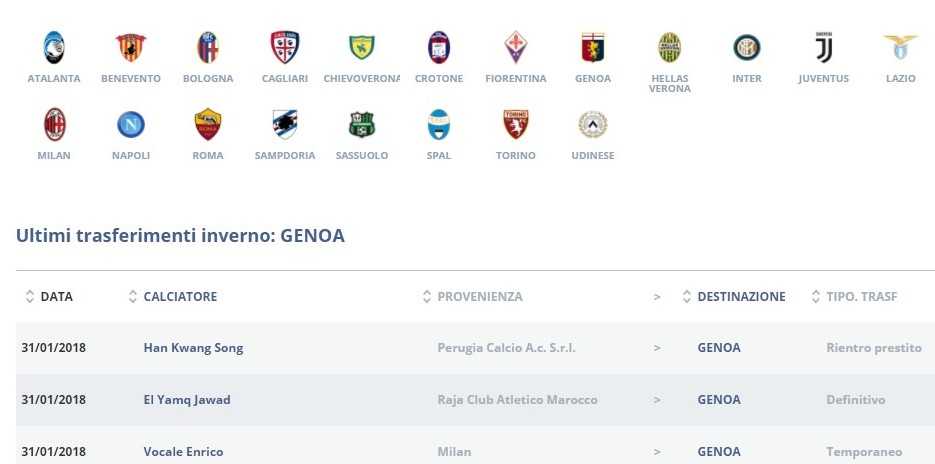This screenshot has width=935, height=464.
Task: Open the Inter club crest
Action: (746, 47)
